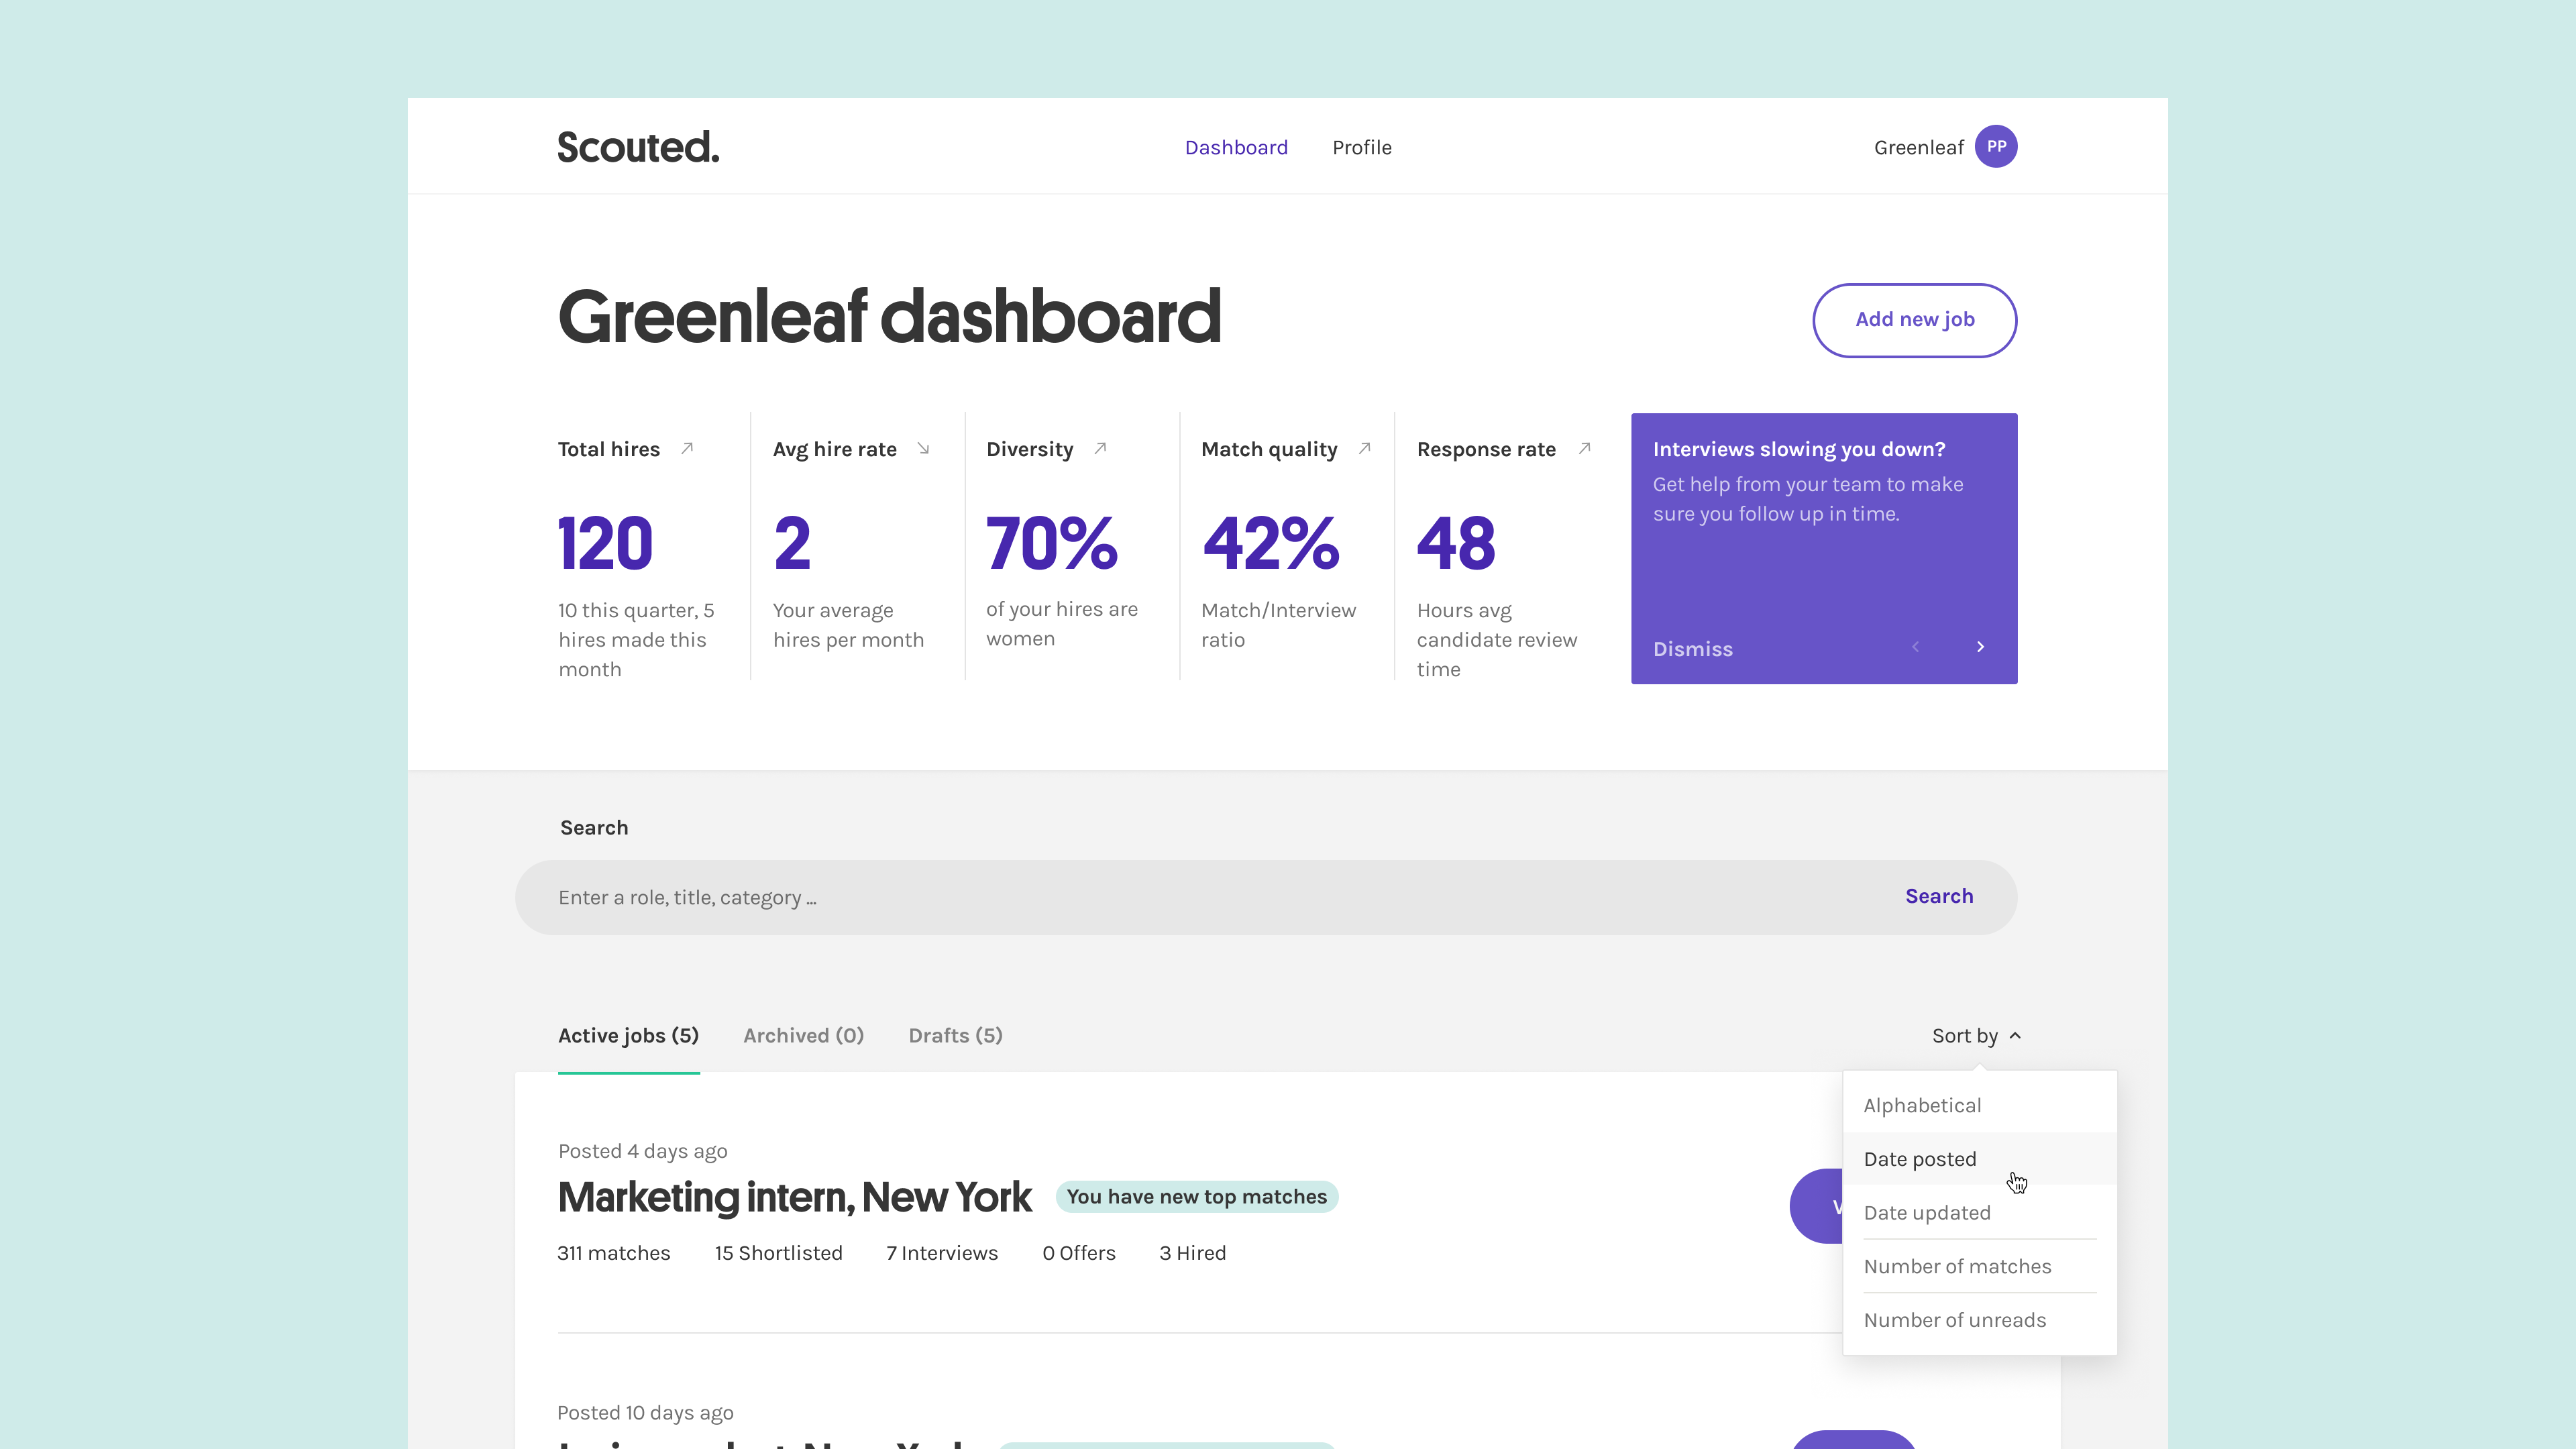Click the Match quality arrow icon

pos(1364,448)
